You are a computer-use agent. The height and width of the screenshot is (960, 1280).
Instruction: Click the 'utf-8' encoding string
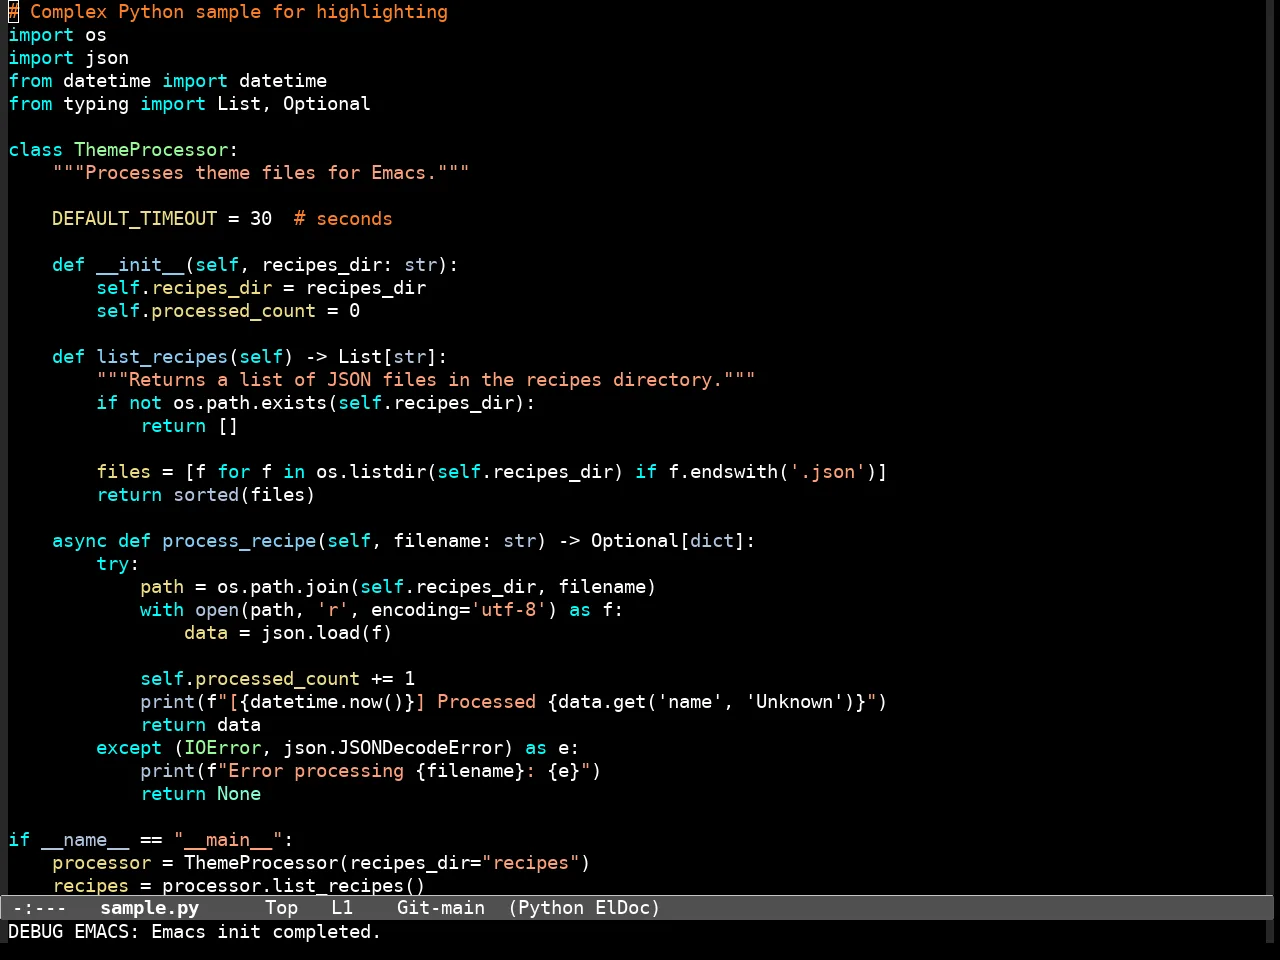(x=509, y=610)
